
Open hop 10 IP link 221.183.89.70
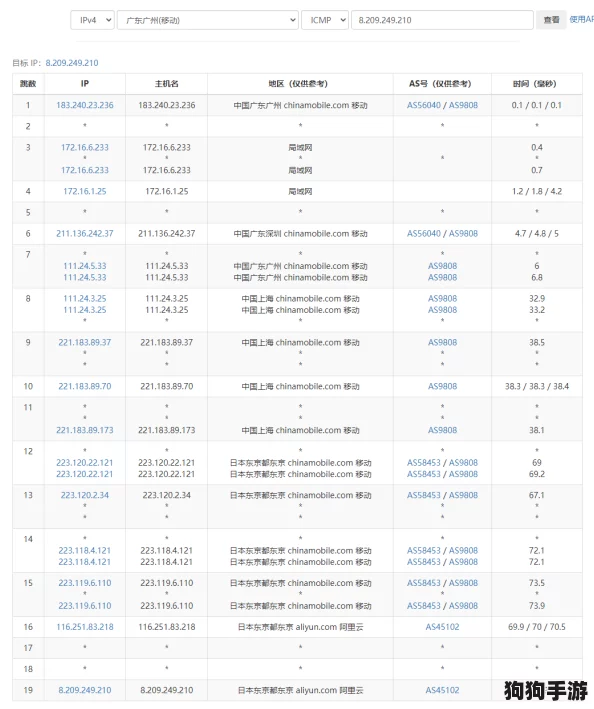click(x=85, y=387)
